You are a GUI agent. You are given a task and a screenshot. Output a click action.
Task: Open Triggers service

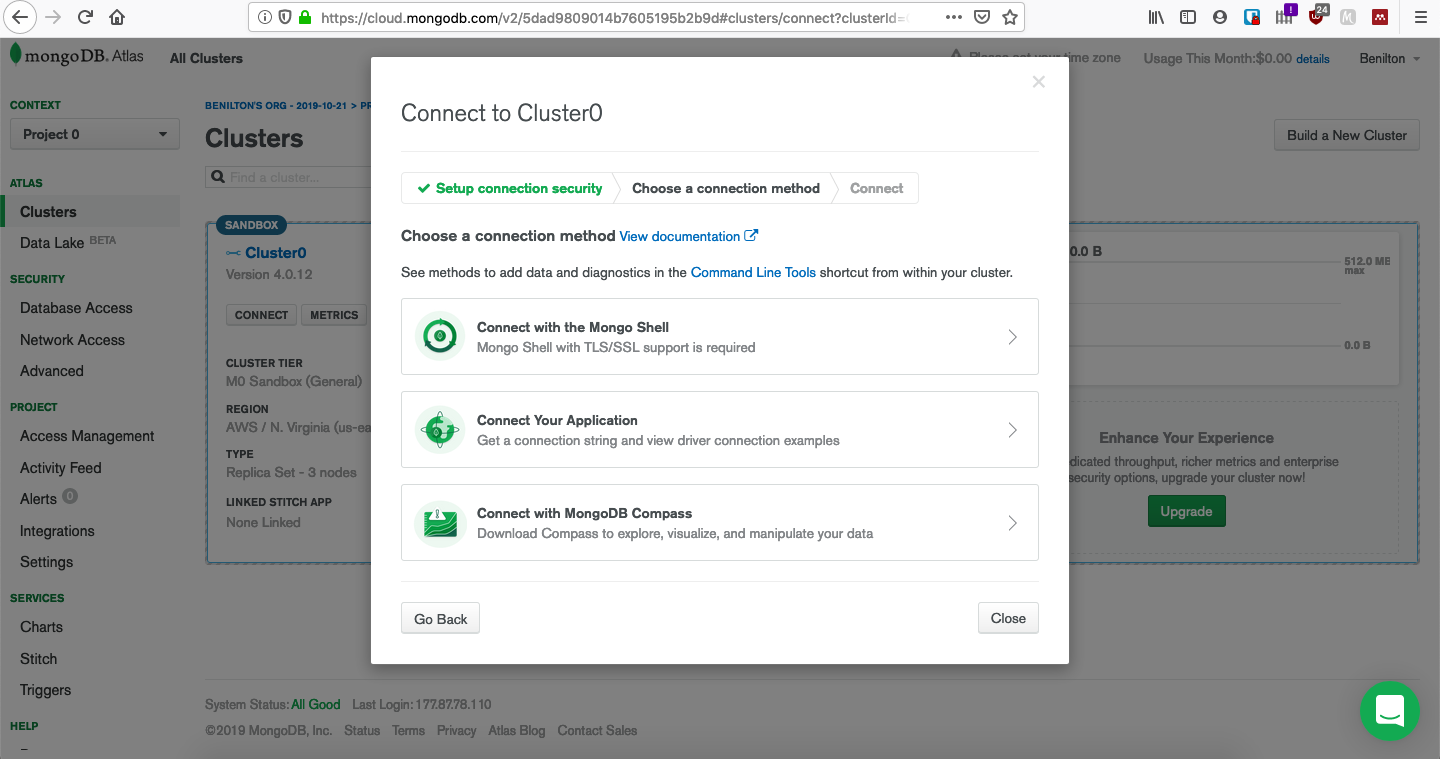(x=45, y=690)
